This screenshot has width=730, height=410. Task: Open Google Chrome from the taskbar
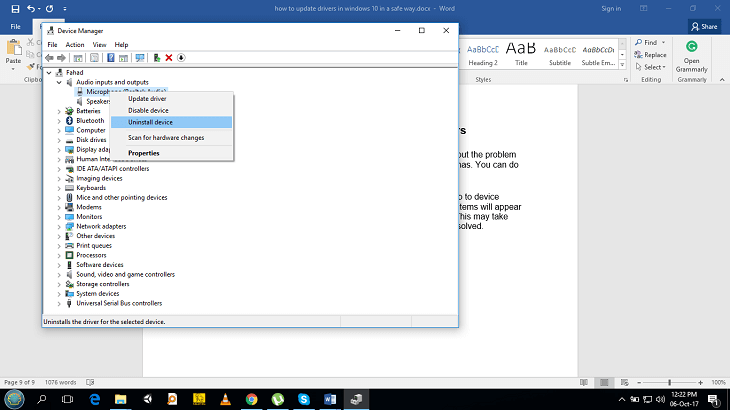[x=251, y=399]
